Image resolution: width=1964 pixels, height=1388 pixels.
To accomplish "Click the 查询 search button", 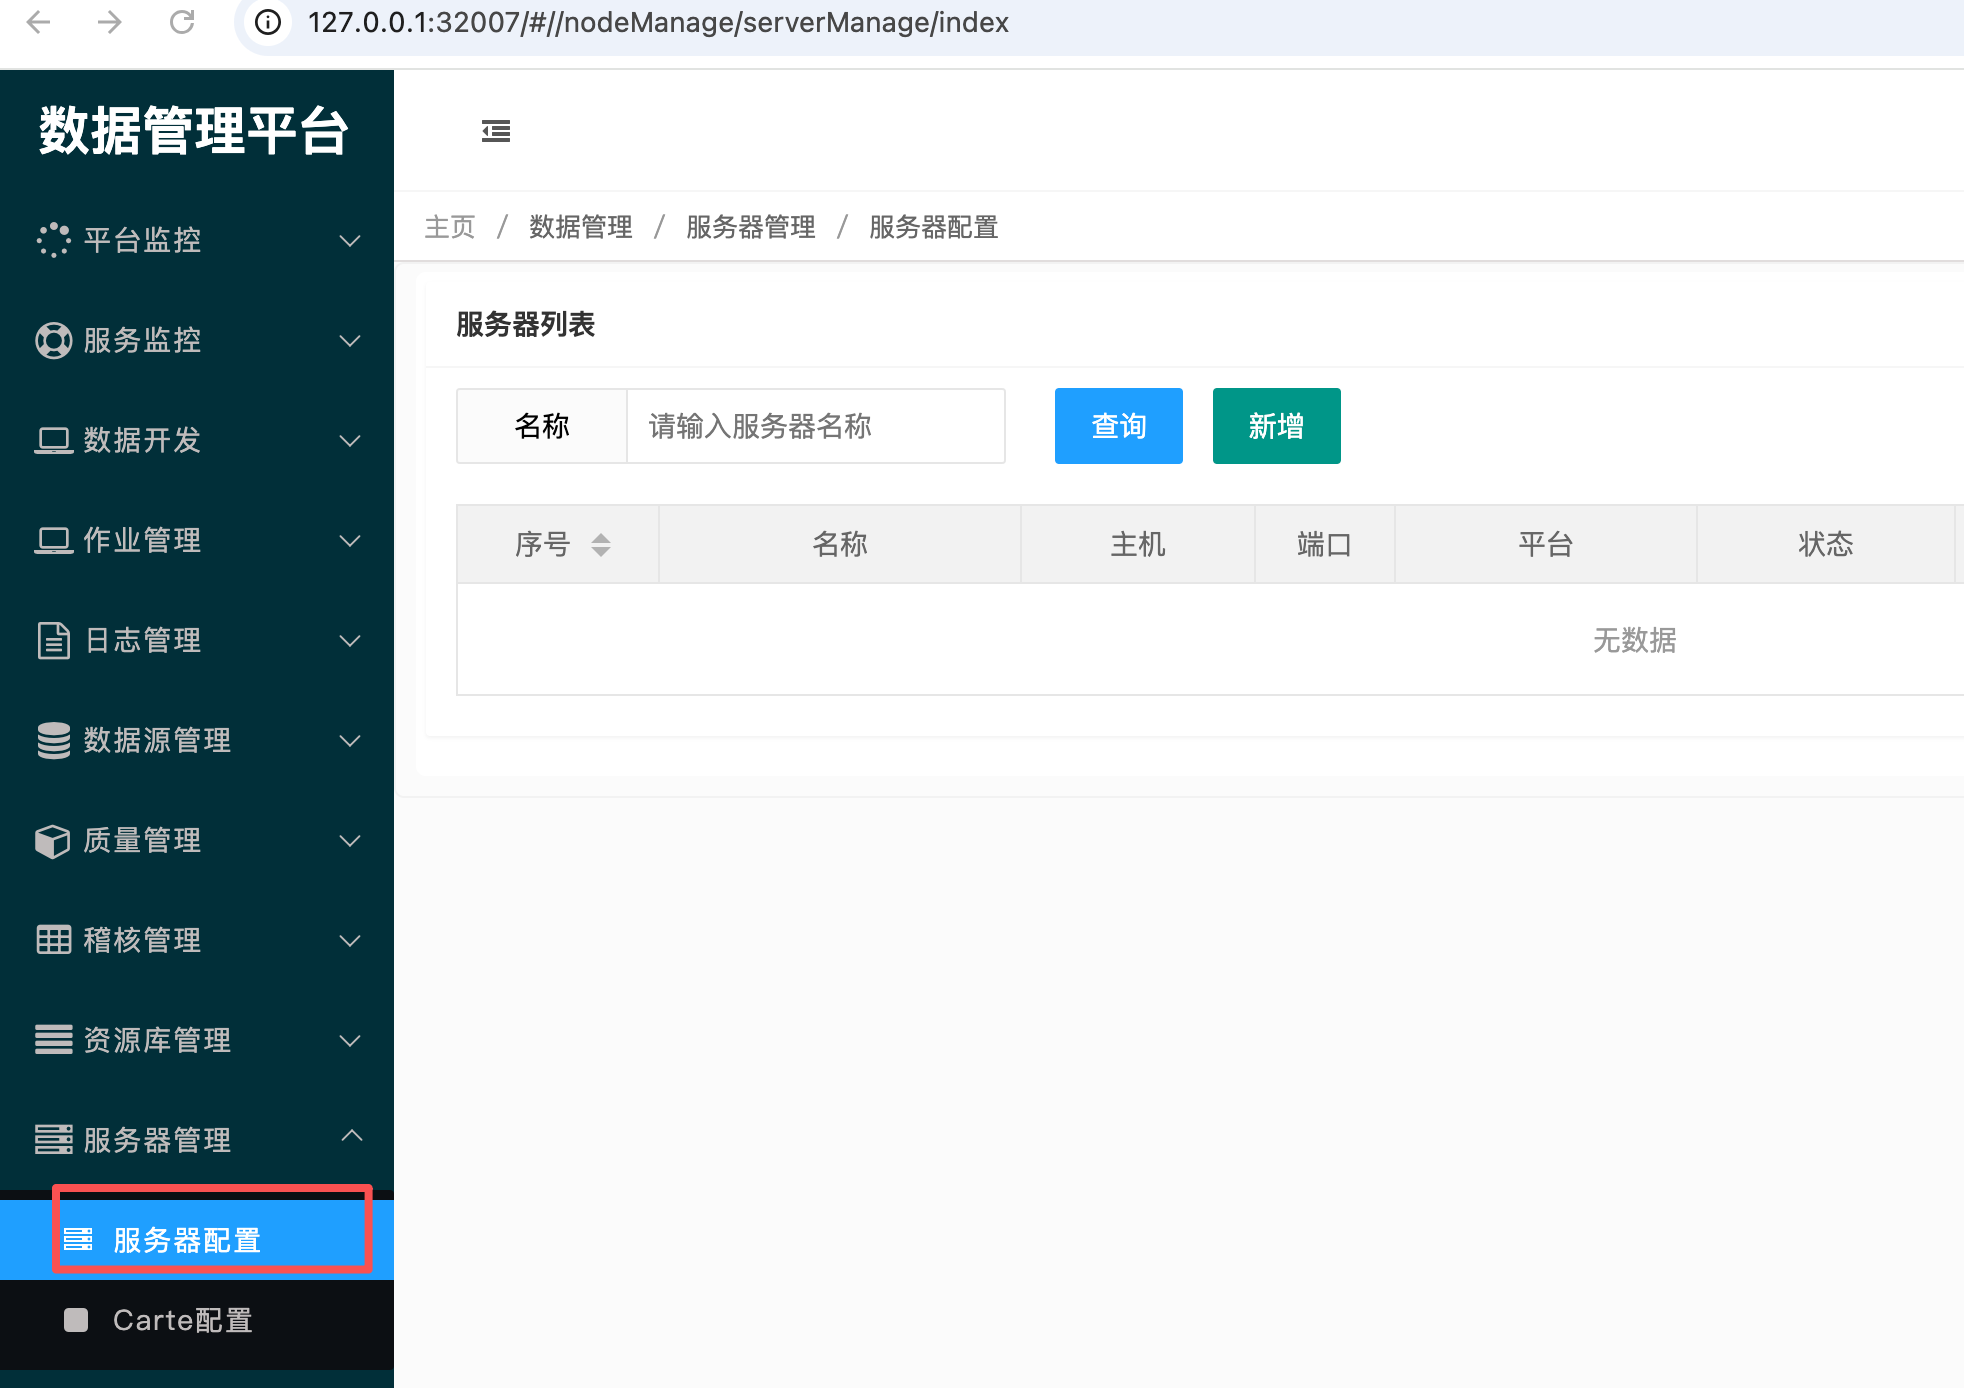I will pyautogui.click(x=1117, y=426).
